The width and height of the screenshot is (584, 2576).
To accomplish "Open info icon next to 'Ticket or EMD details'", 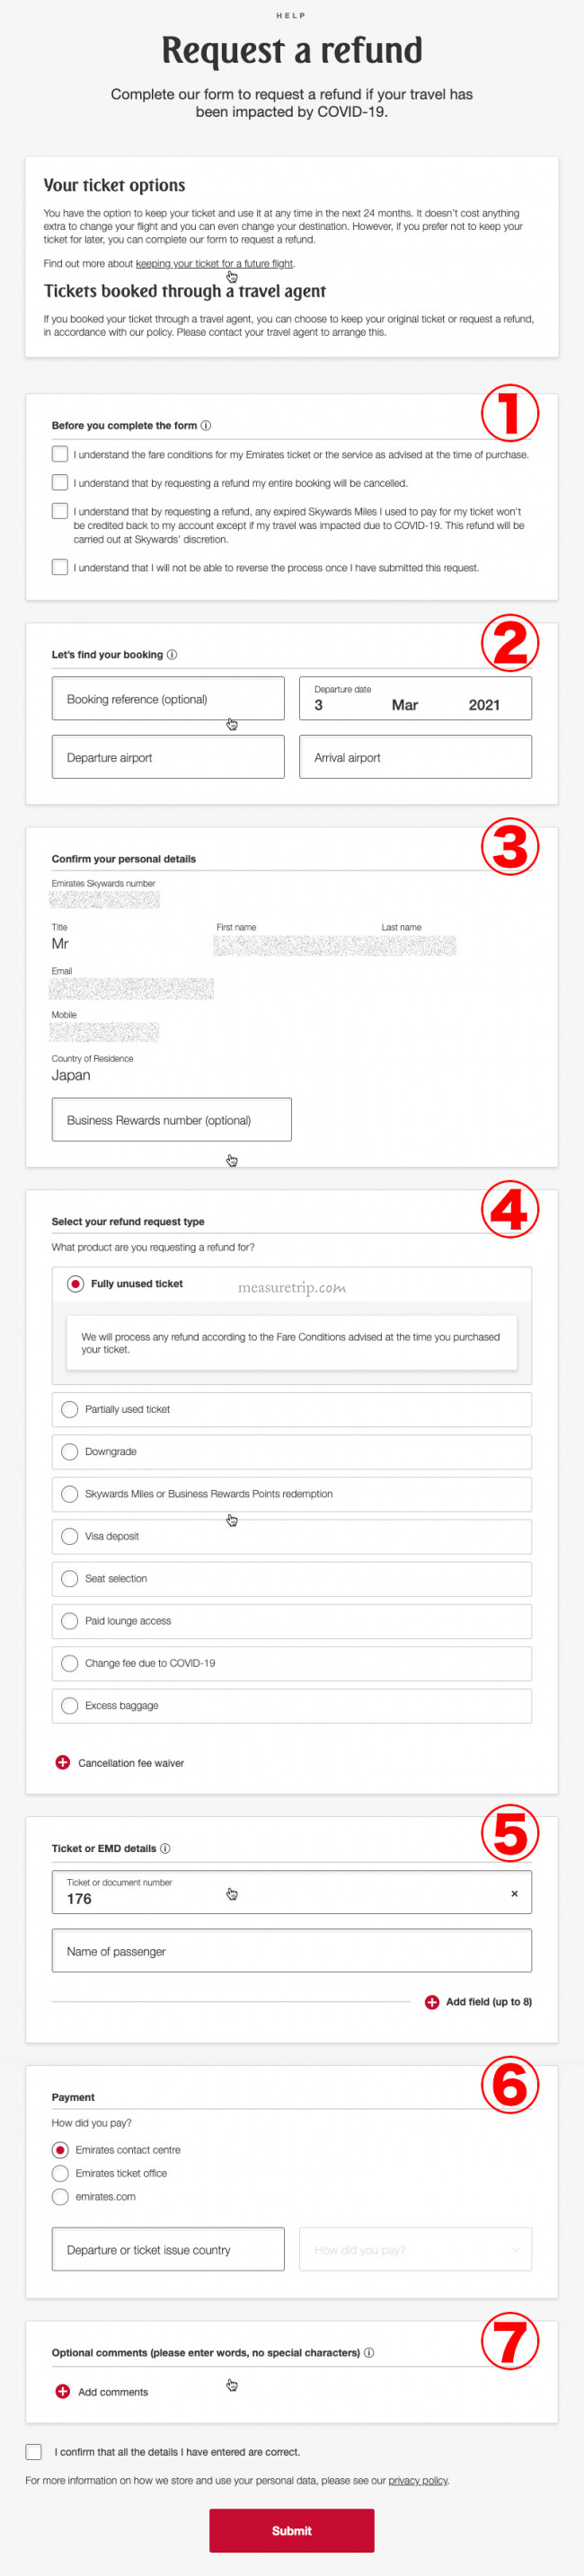I will pos(165,1848).
